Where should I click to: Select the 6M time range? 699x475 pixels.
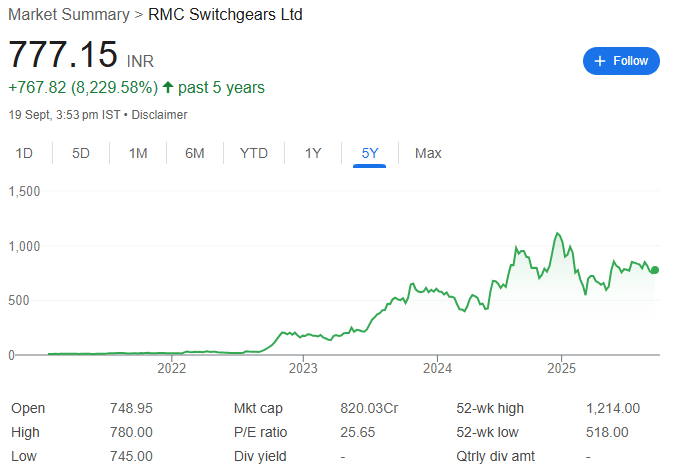point(195,153)
